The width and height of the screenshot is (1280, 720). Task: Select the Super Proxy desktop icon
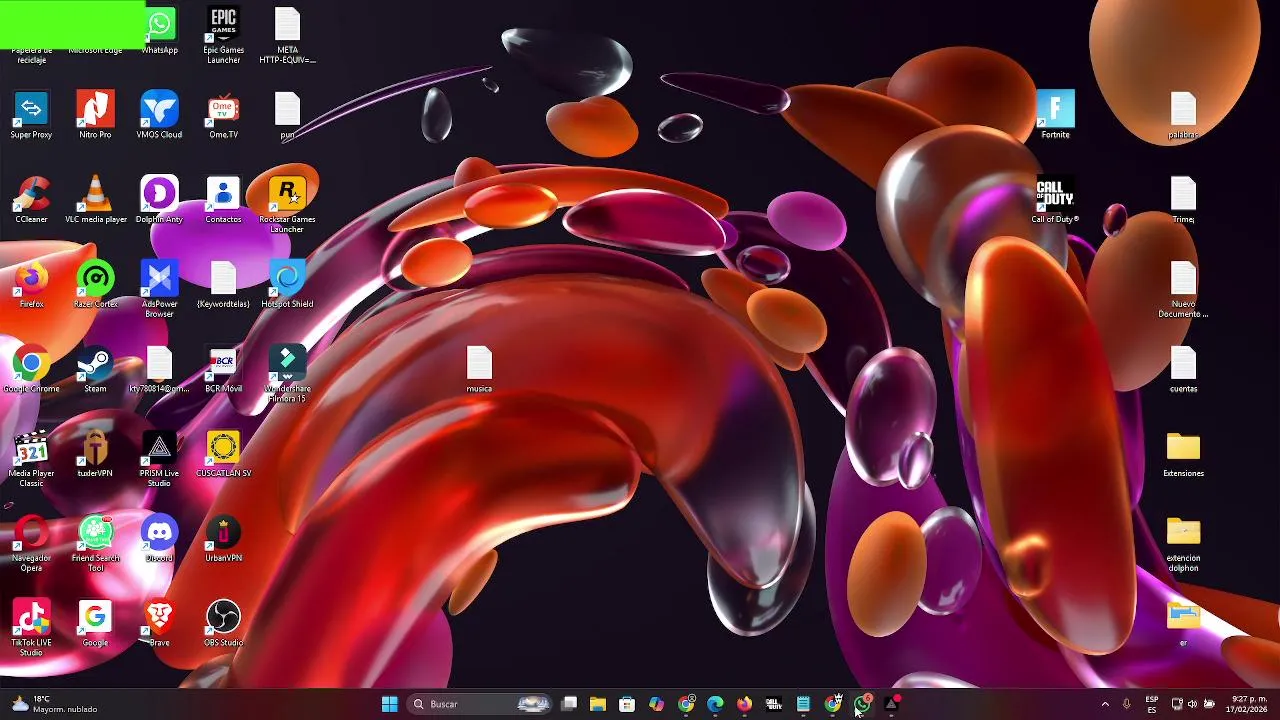[x=31, y=115]
